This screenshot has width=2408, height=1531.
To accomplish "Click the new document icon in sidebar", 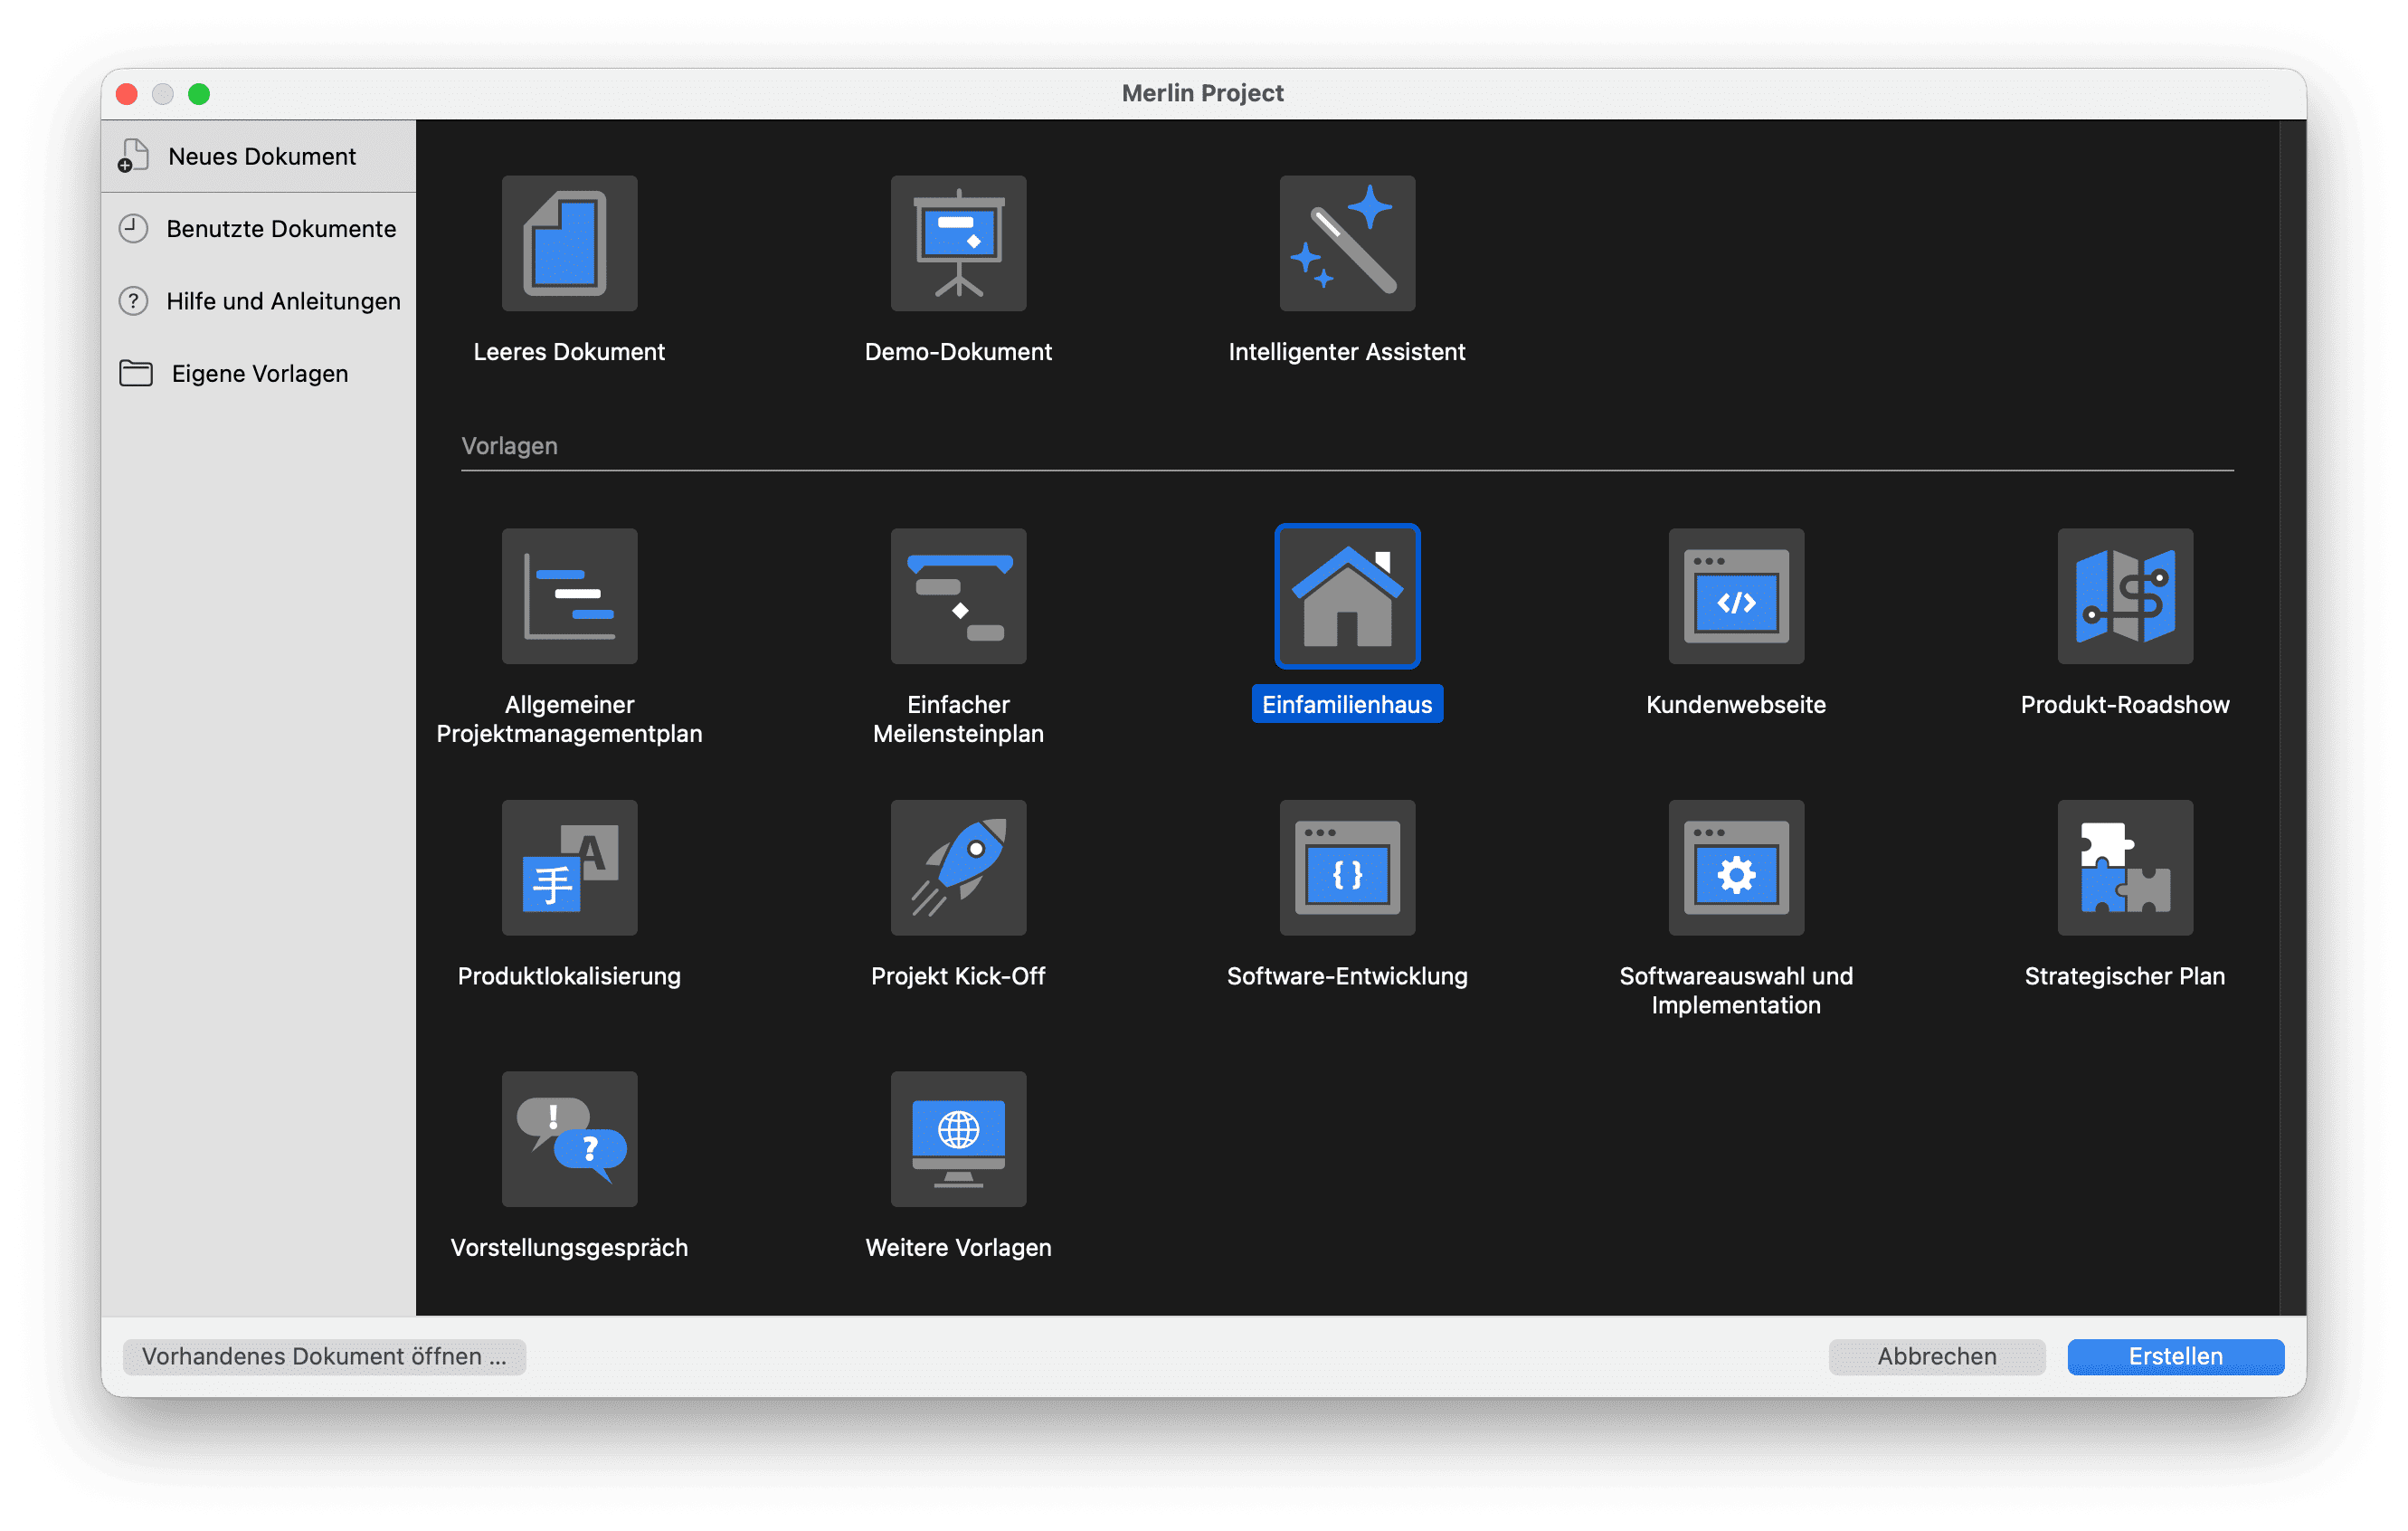I will (133, 156).
